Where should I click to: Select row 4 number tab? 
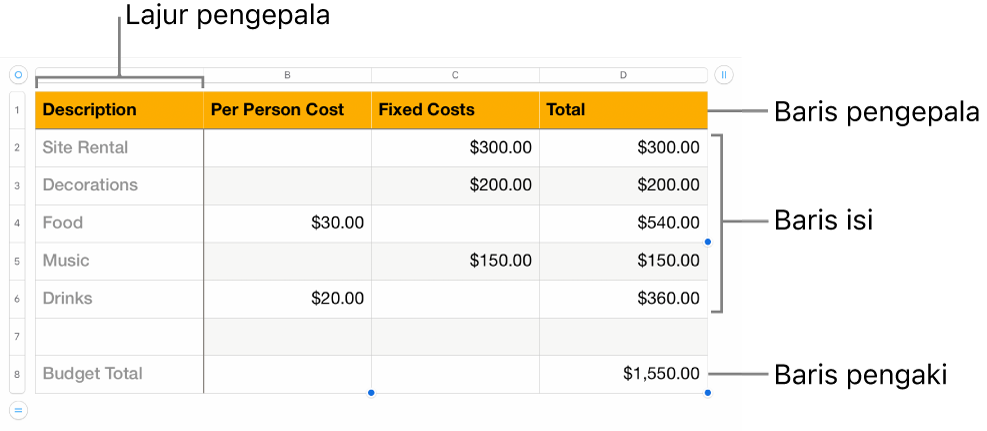(18, 223)
